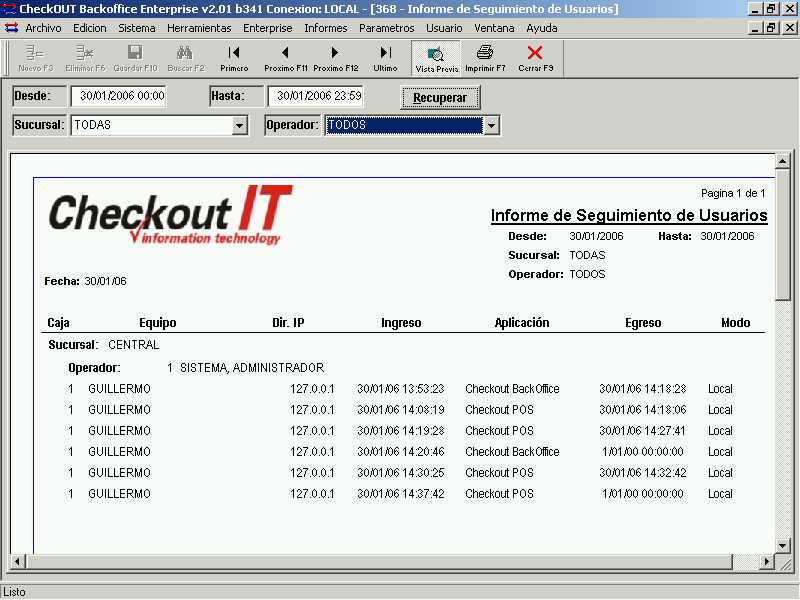Click the Aplicación column header
The height and width of the screenshot is (600, 800).
pyautogui.click(x=522, y=322)
